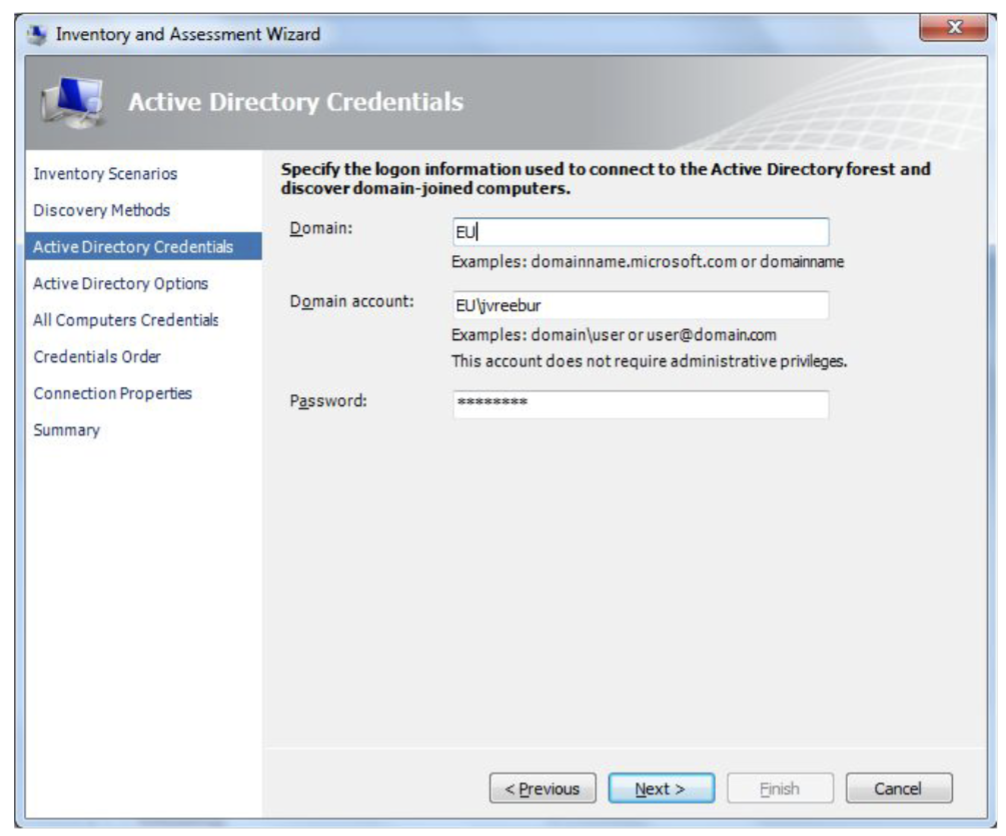Click into the Password field
This screenshot has width=1006, height=836.
pos(640,404)
